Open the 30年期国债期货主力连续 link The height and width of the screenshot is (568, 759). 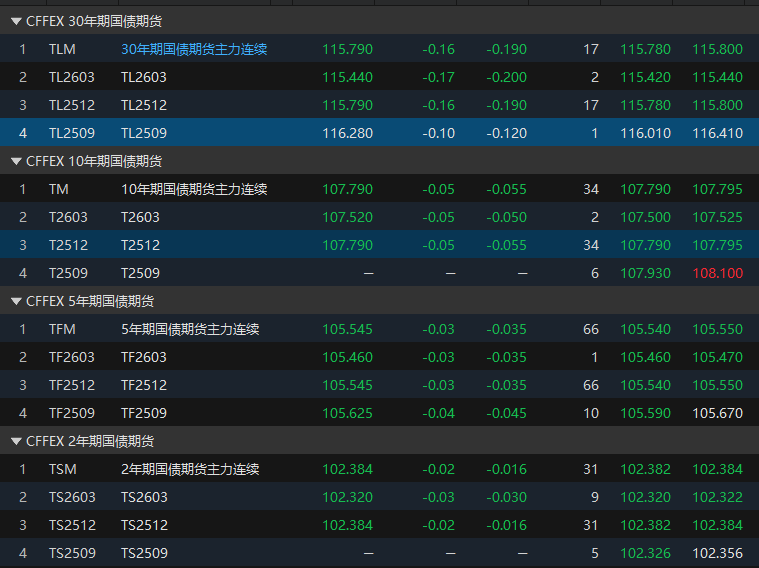(x=194, y=49)
